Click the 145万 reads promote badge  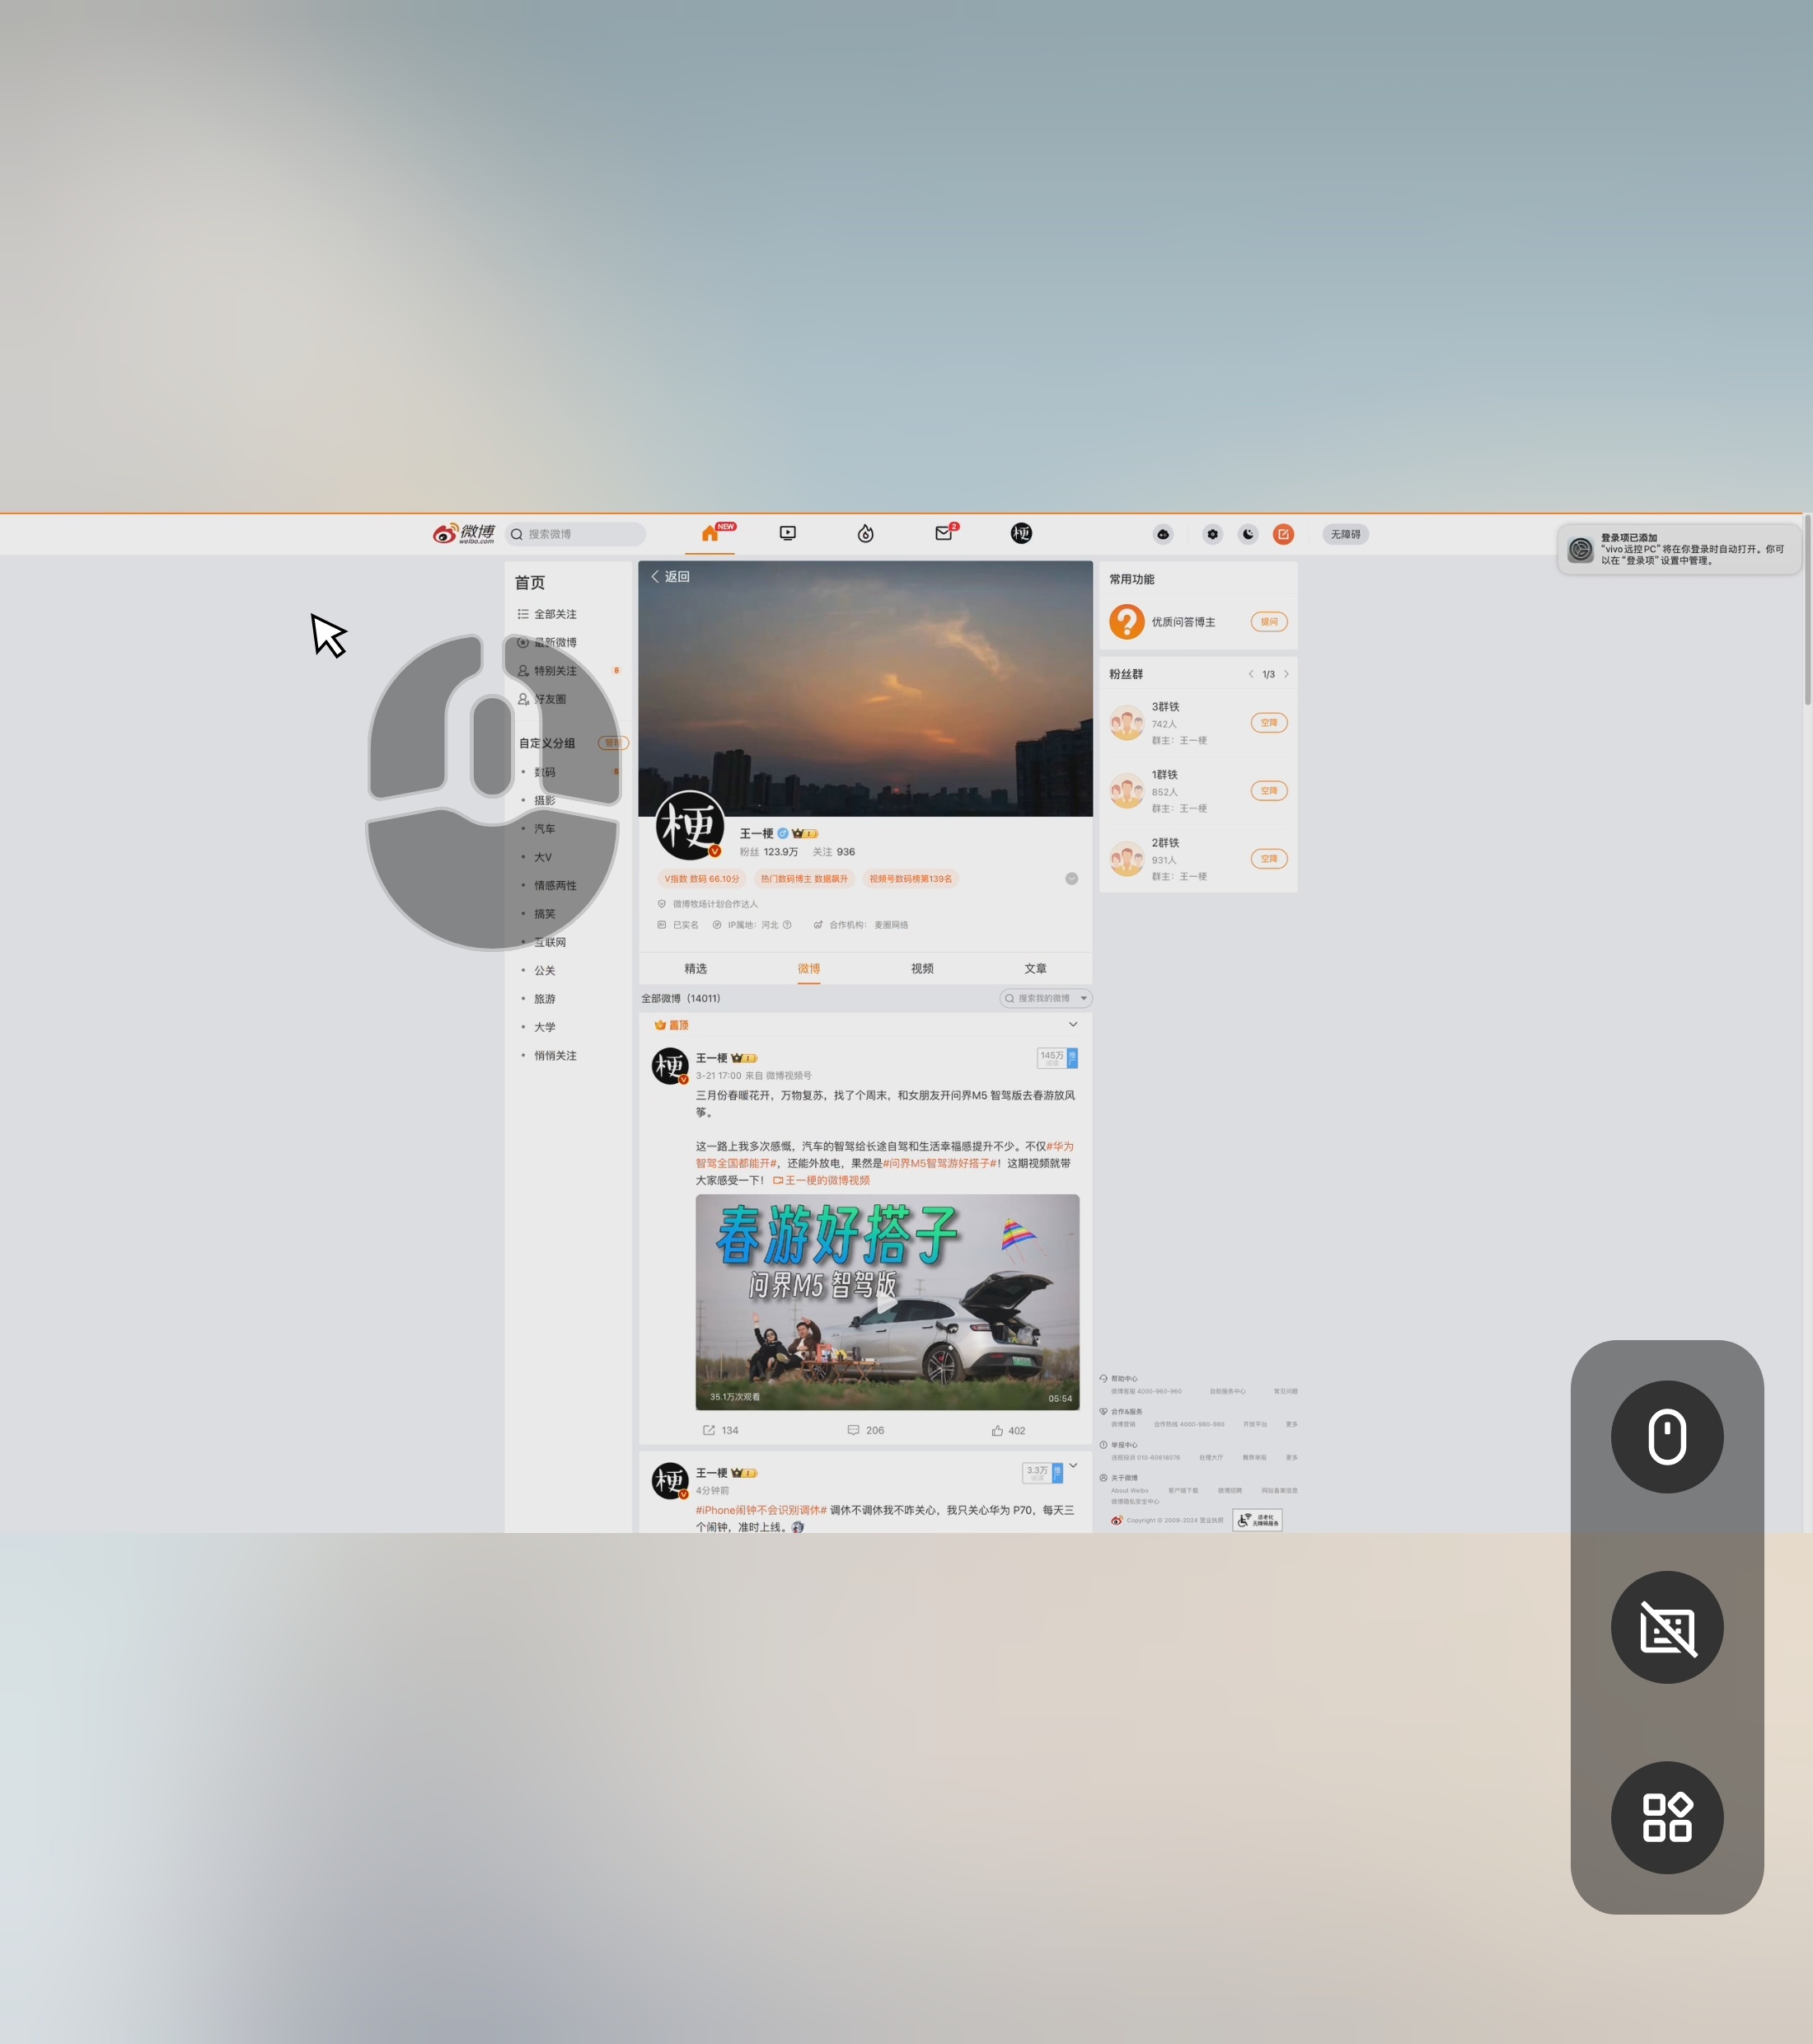1057,1058
